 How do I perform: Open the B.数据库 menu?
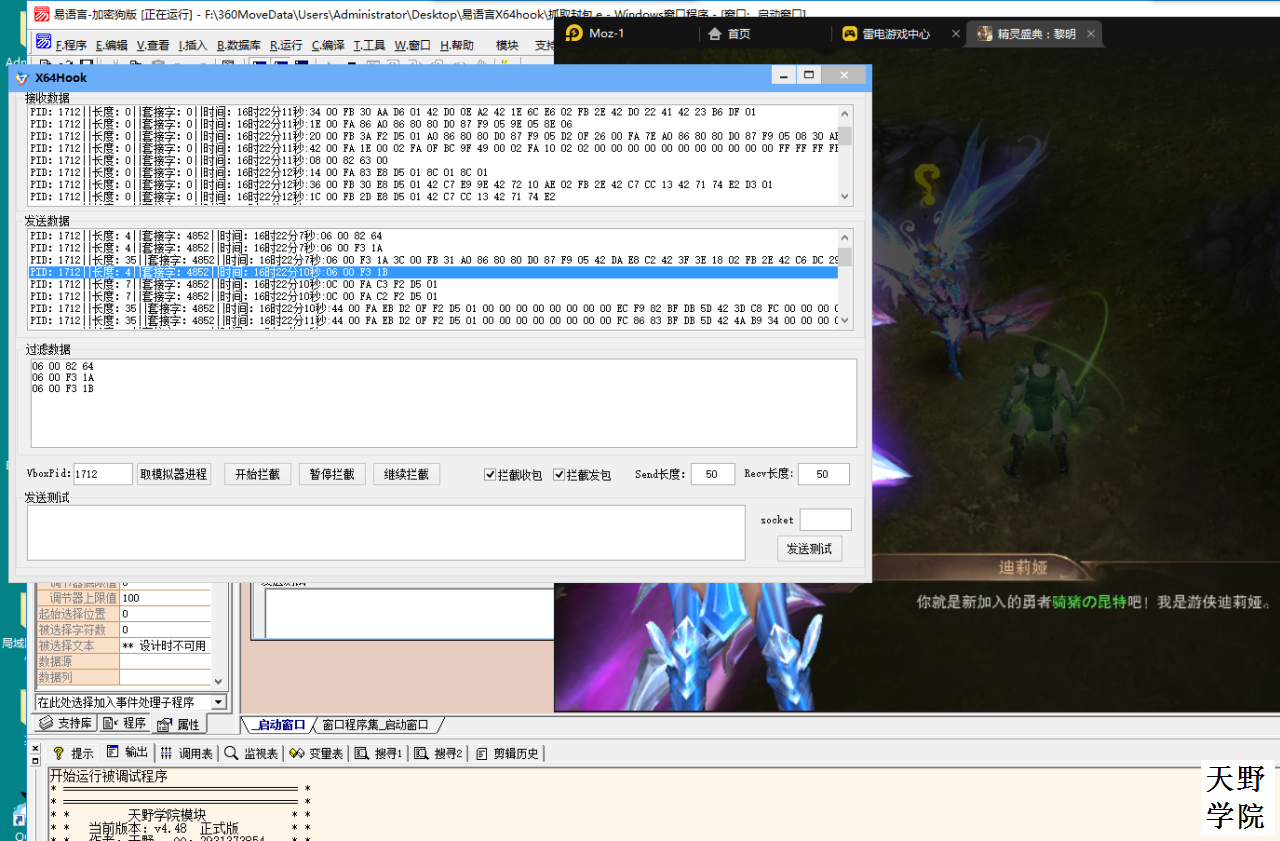click(238, 45)
